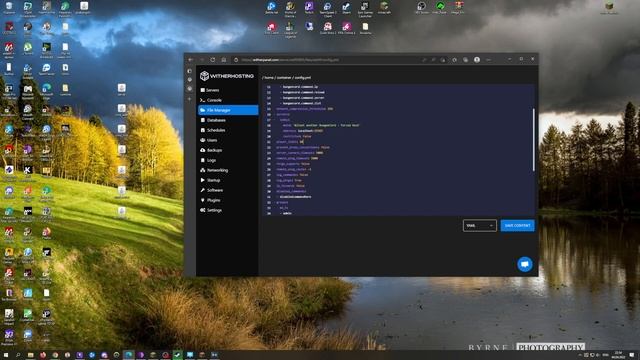Open File Explorer from taskbar
Viewport: 640px width, 360px height.
point(30,355)
